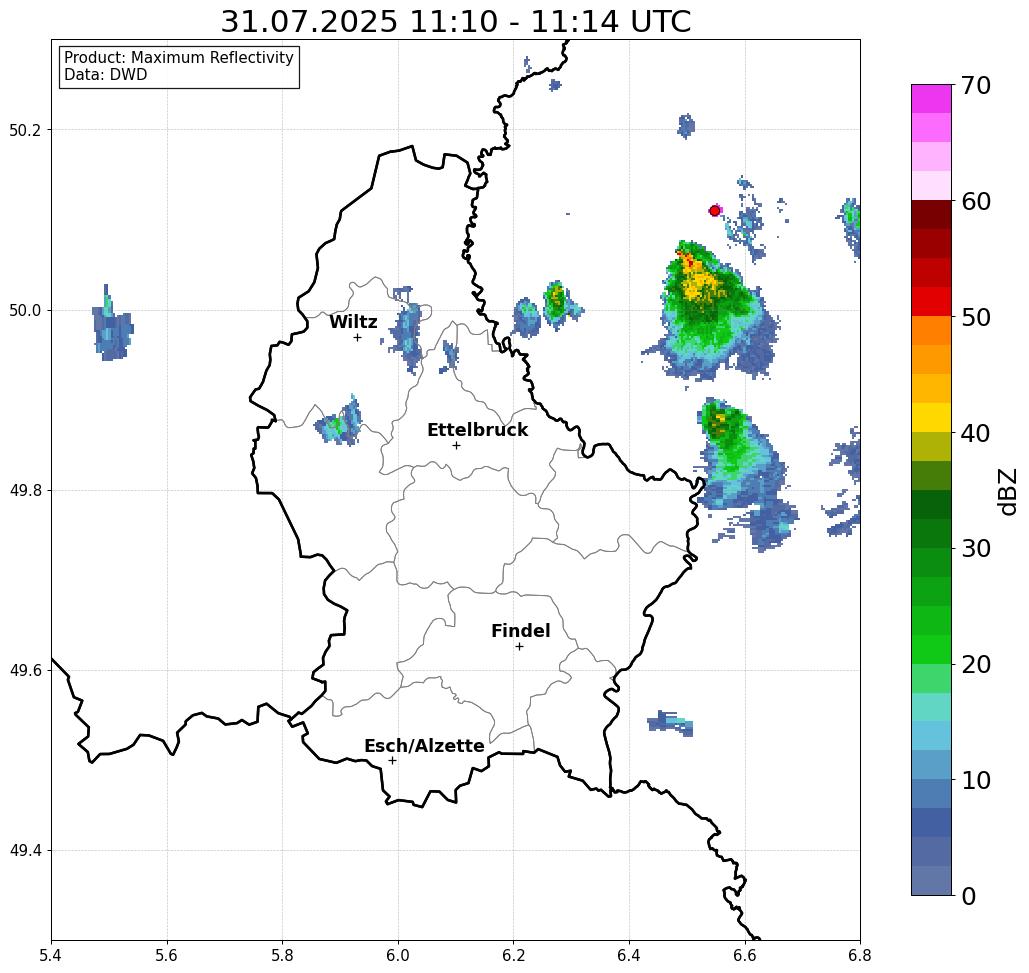Click the colorbar label '30'
The width and height of the screenshot is (1029, 973).
click(975, 549)
